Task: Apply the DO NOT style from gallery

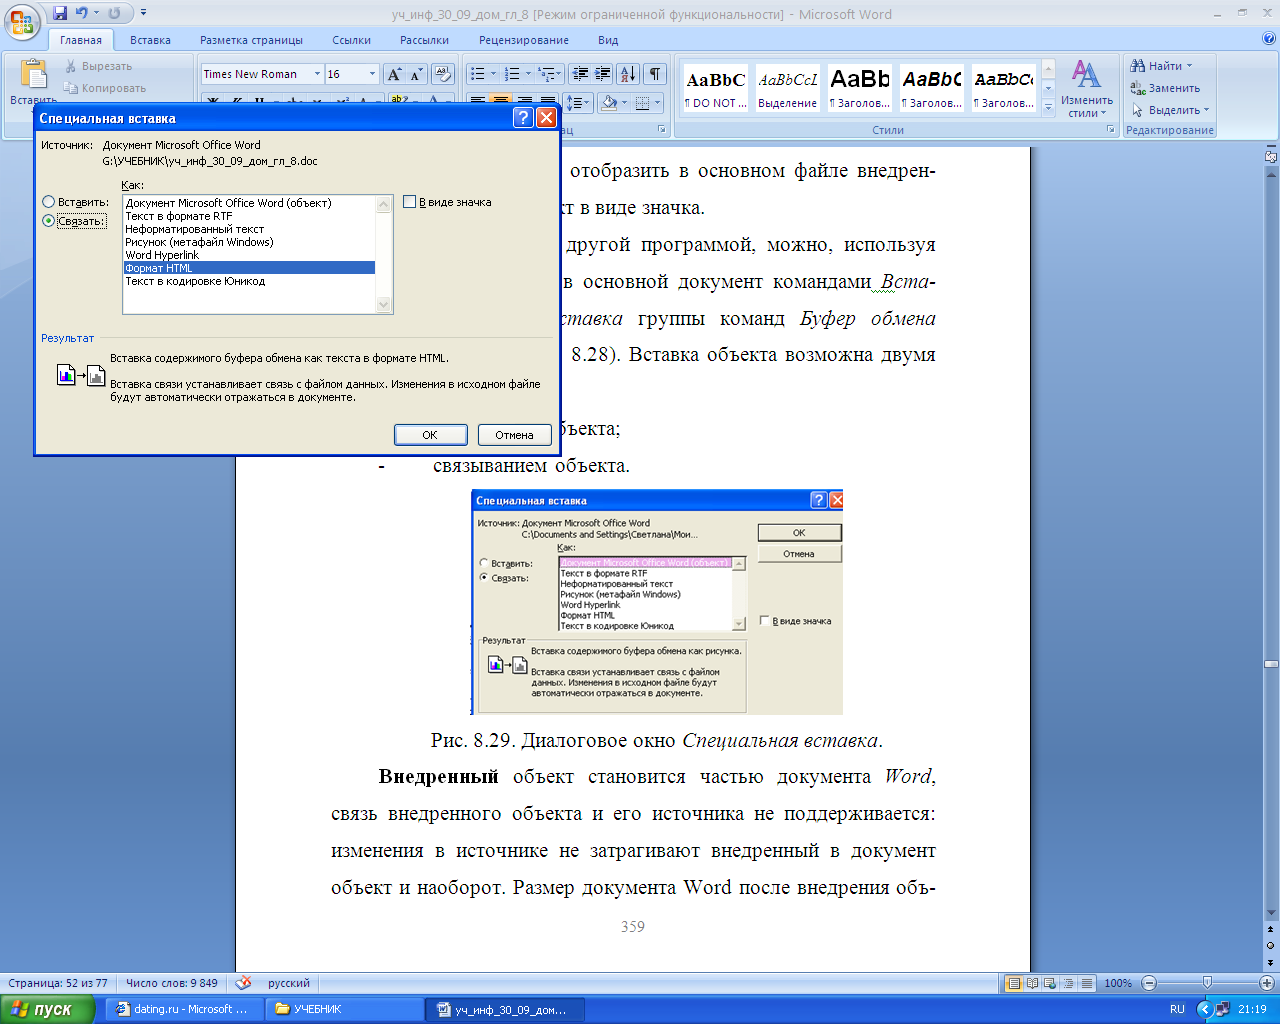Action: (x=715, y=88)
